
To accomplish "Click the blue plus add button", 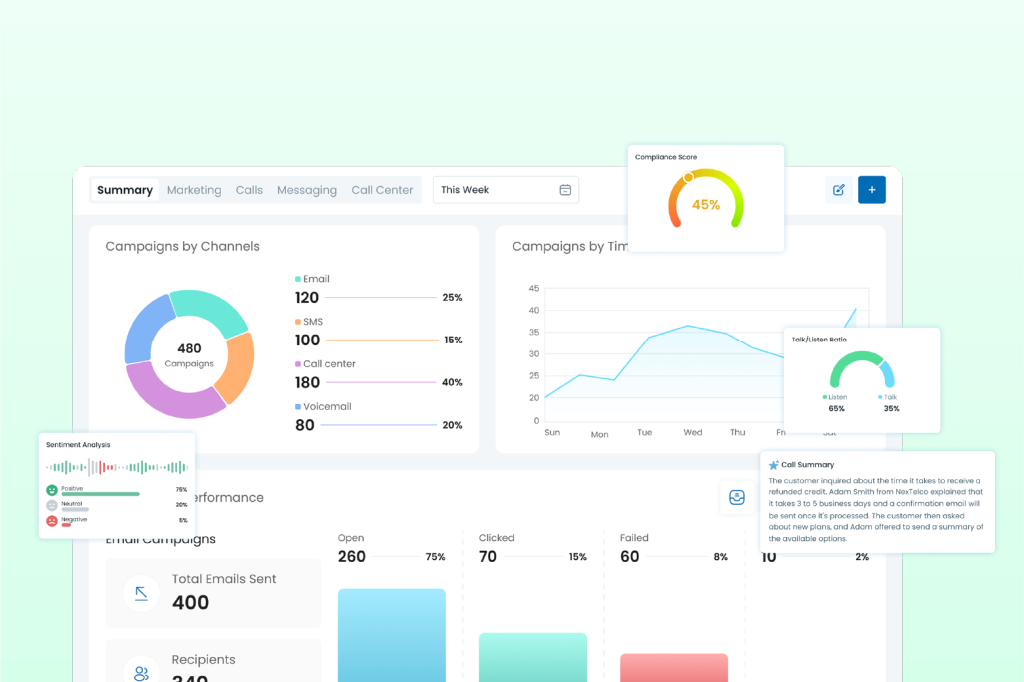I will (x=871, y=190).
